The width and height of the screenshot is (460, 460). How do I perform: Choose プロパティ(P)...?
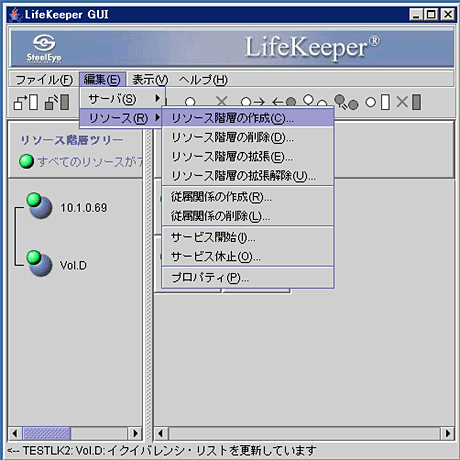[248, 278]
